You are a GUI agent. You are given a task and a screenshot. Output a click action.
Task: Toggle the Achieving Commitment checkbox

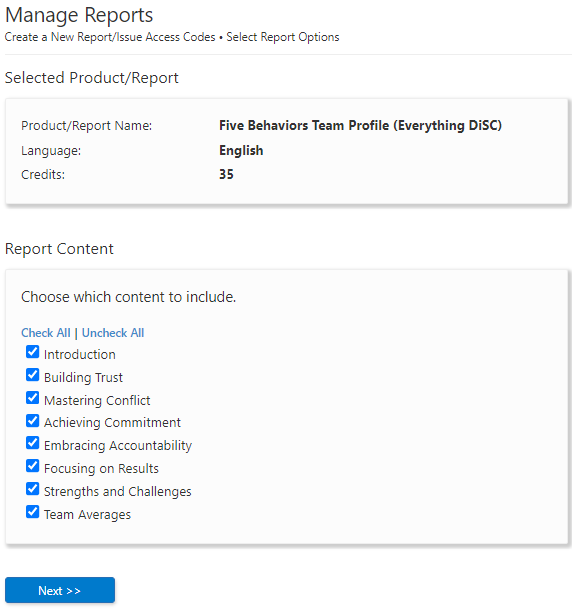click(x=33, y=421)
